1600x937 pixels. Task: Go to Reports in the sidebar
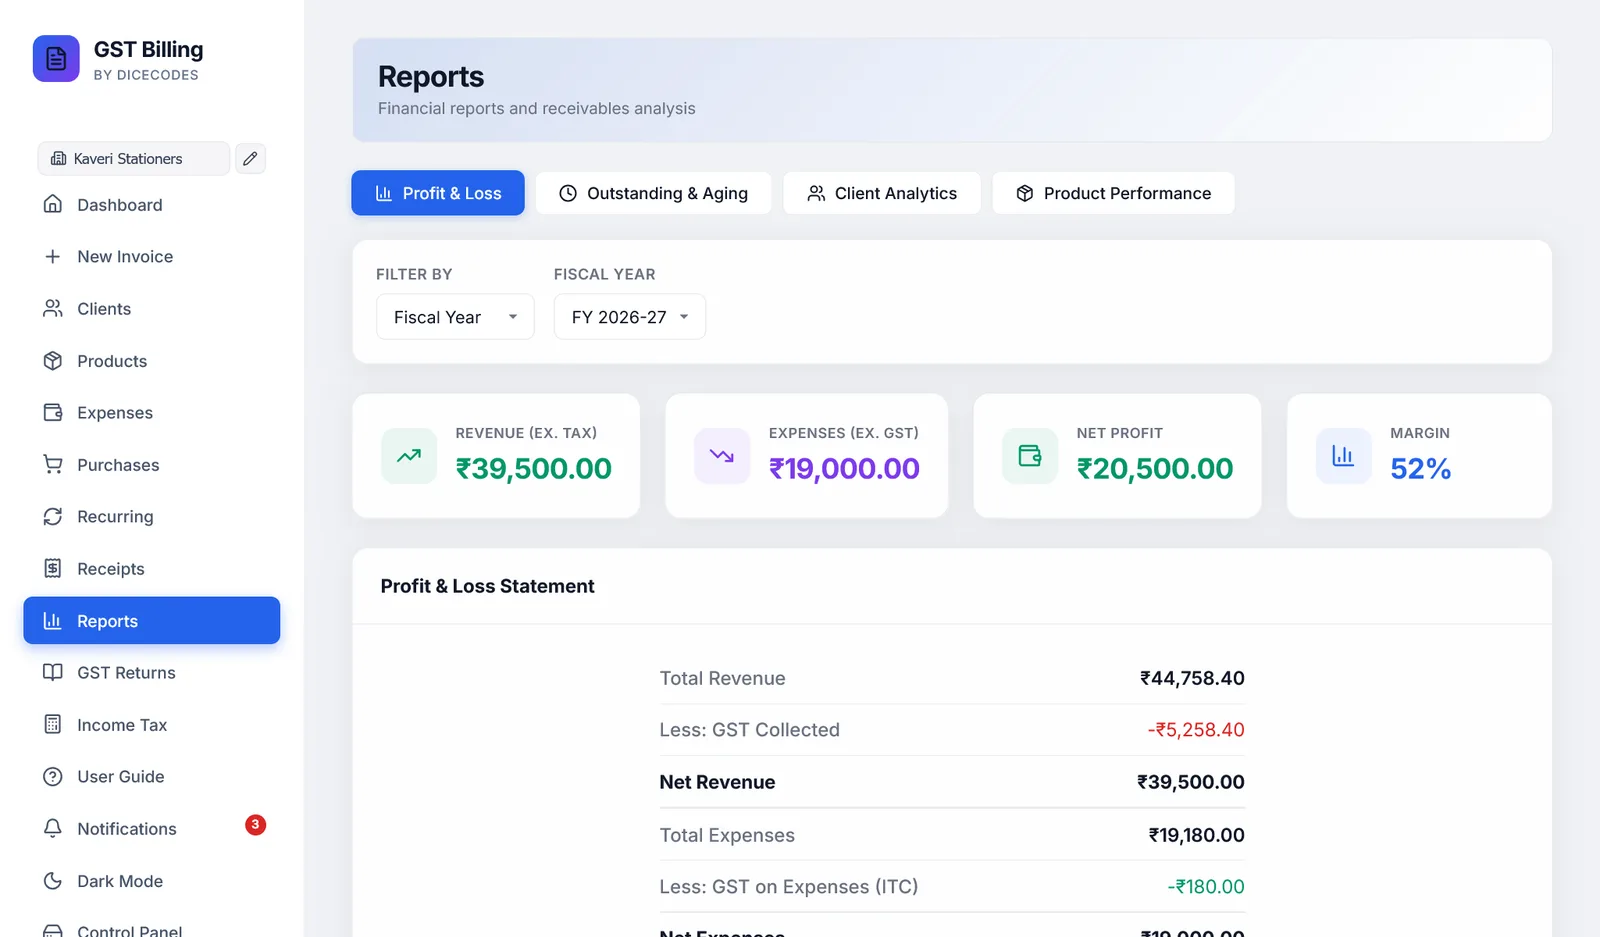click(152, 620)
